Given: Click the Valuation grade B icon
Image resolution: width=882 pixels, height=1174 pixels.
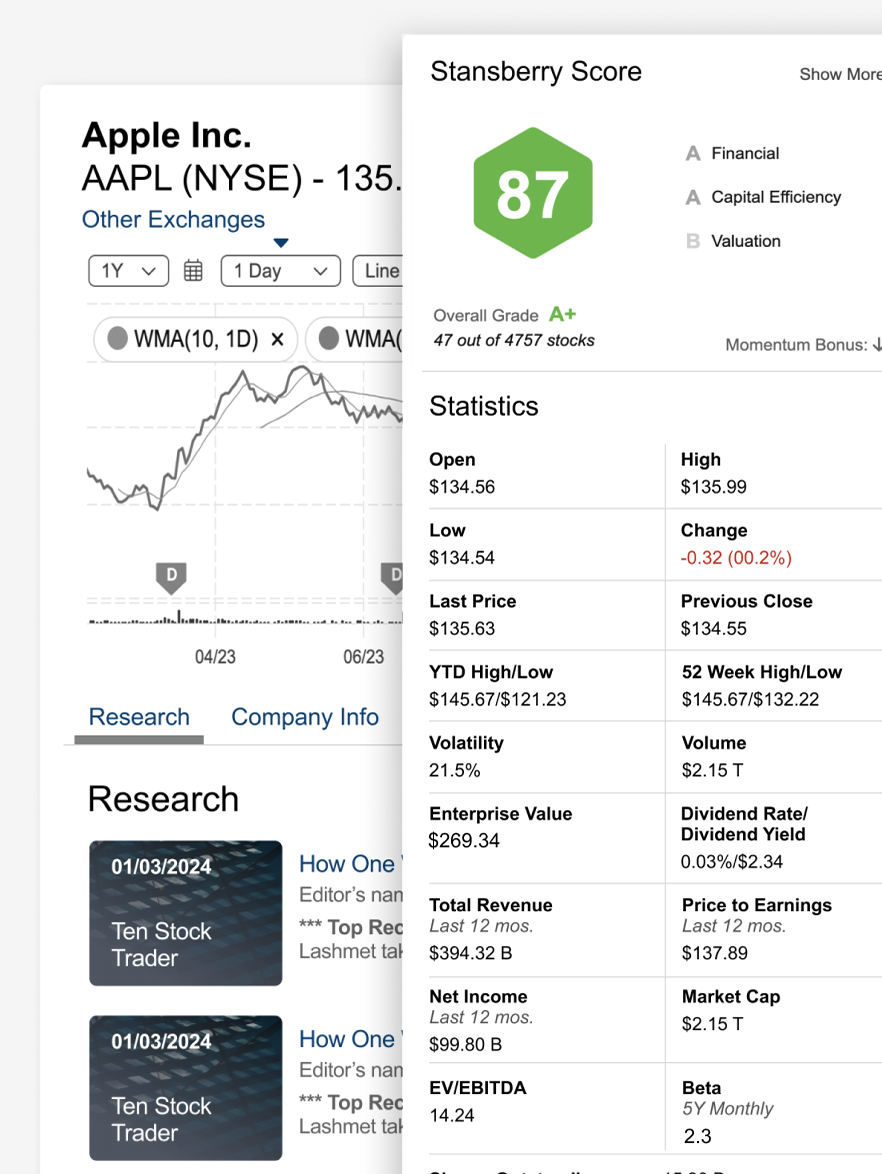Looking at the screenshot, I should click(693, 241).
